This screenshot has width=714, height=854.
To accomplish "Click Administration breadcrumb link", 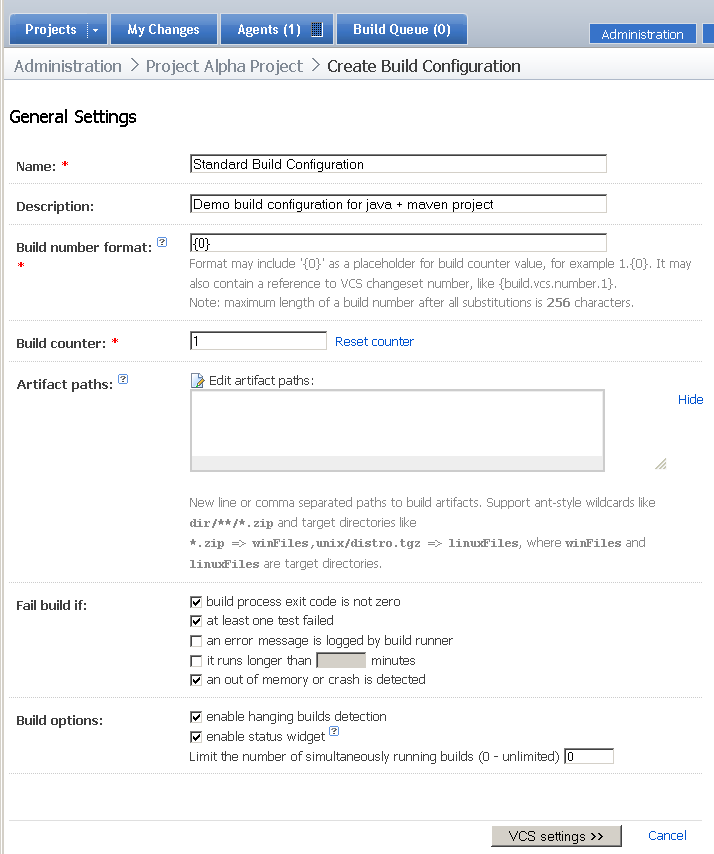I will click(x=68, y=66).
